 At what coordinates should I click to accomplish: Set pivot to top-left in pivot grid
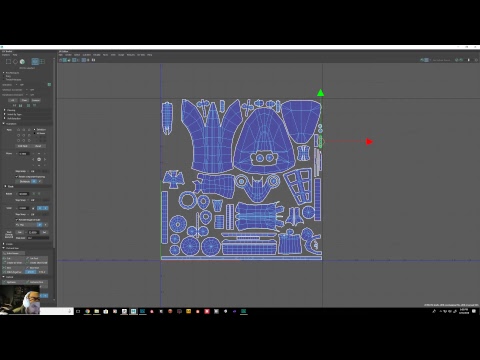[x=18, y=130]
